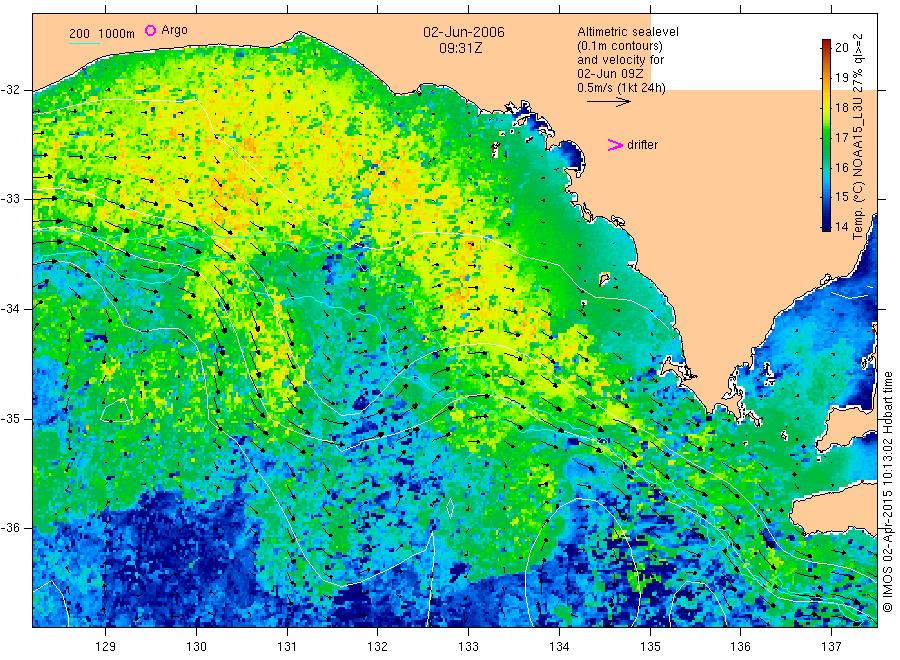Click the velocity scale reference arrow
Screen dimensions: 900x660
pos(608,102)
